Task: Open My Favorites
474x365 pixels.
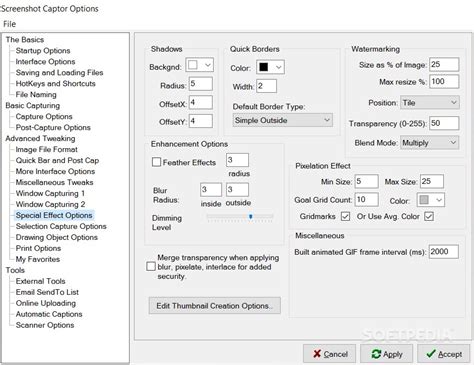Action: 38,259
